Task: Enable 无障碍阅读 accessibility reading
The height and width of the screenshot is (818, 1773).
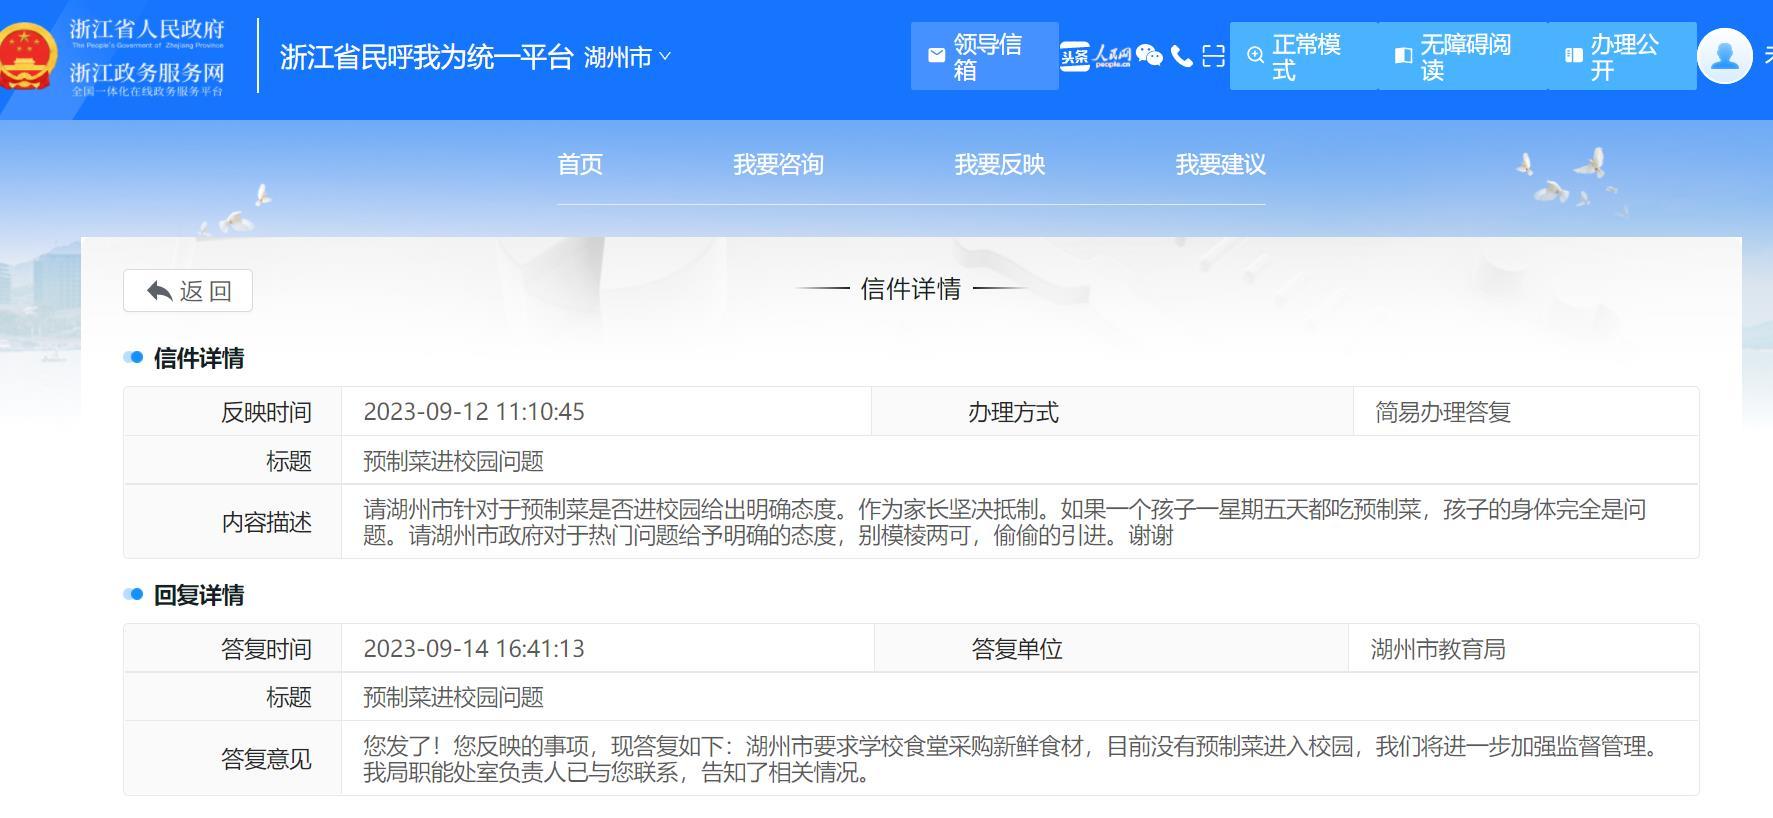Action: [1462, 56]
